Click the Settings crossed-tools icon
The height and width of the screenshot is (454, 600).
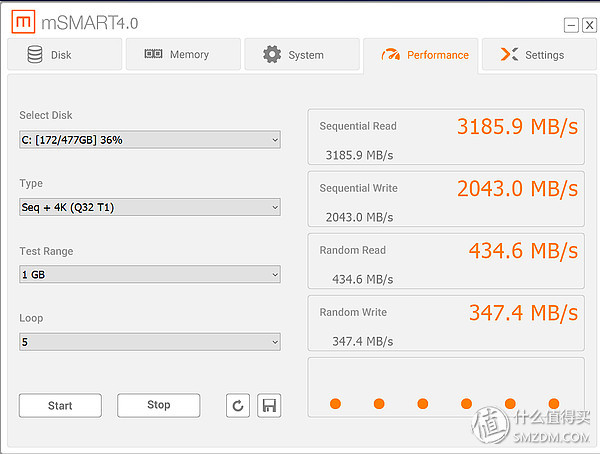[x=509, y=54]
